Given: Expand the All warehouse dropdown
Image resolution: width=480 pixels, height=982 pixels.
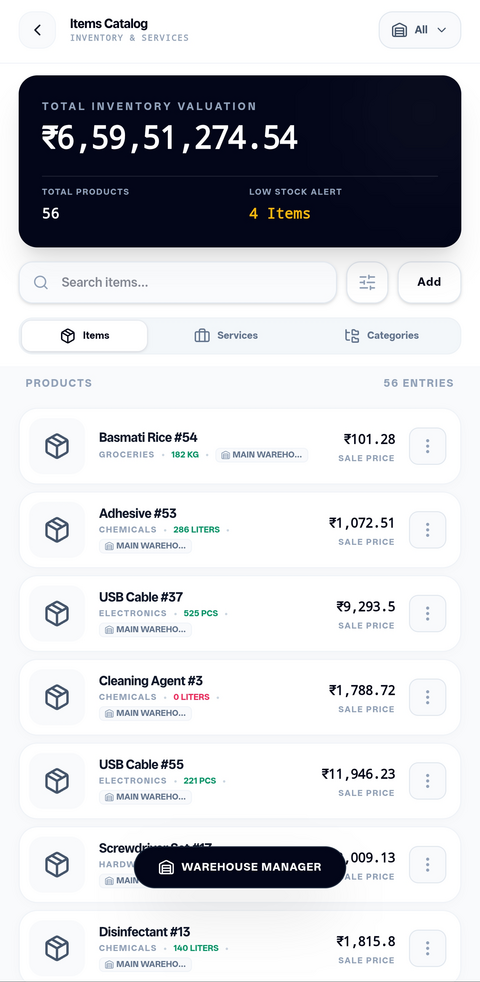Looking at the screenshot, I should tap(420, 29).
